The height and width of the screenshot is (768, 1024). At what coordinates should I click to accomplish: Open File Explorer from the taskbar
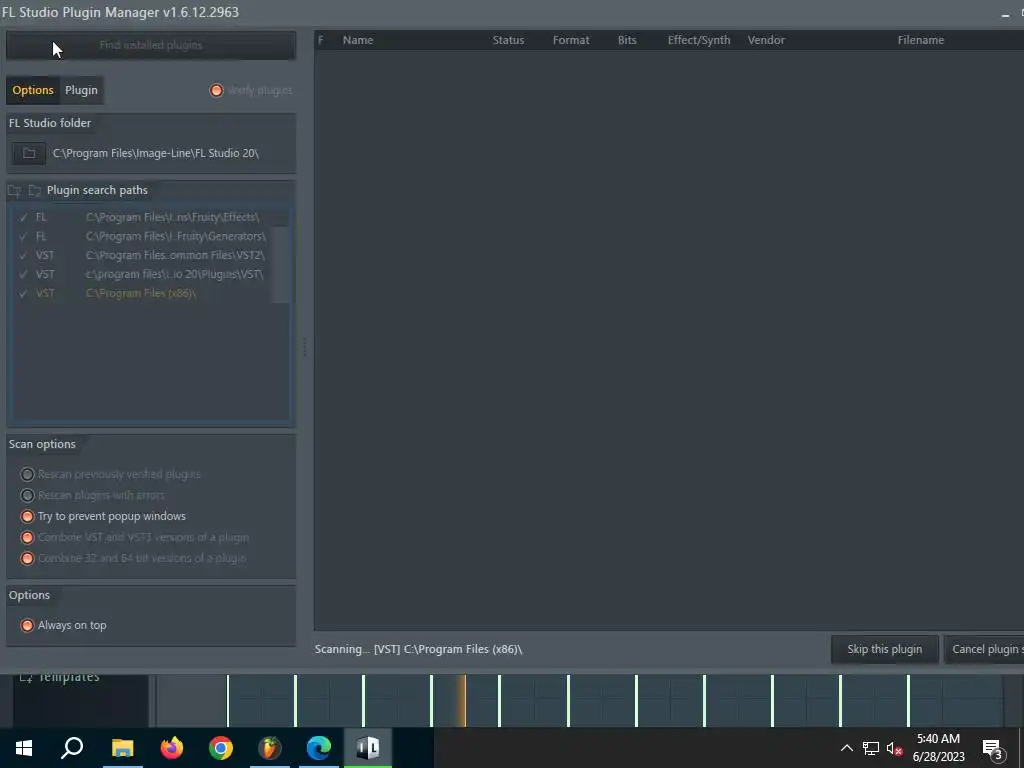click(122, 748)
